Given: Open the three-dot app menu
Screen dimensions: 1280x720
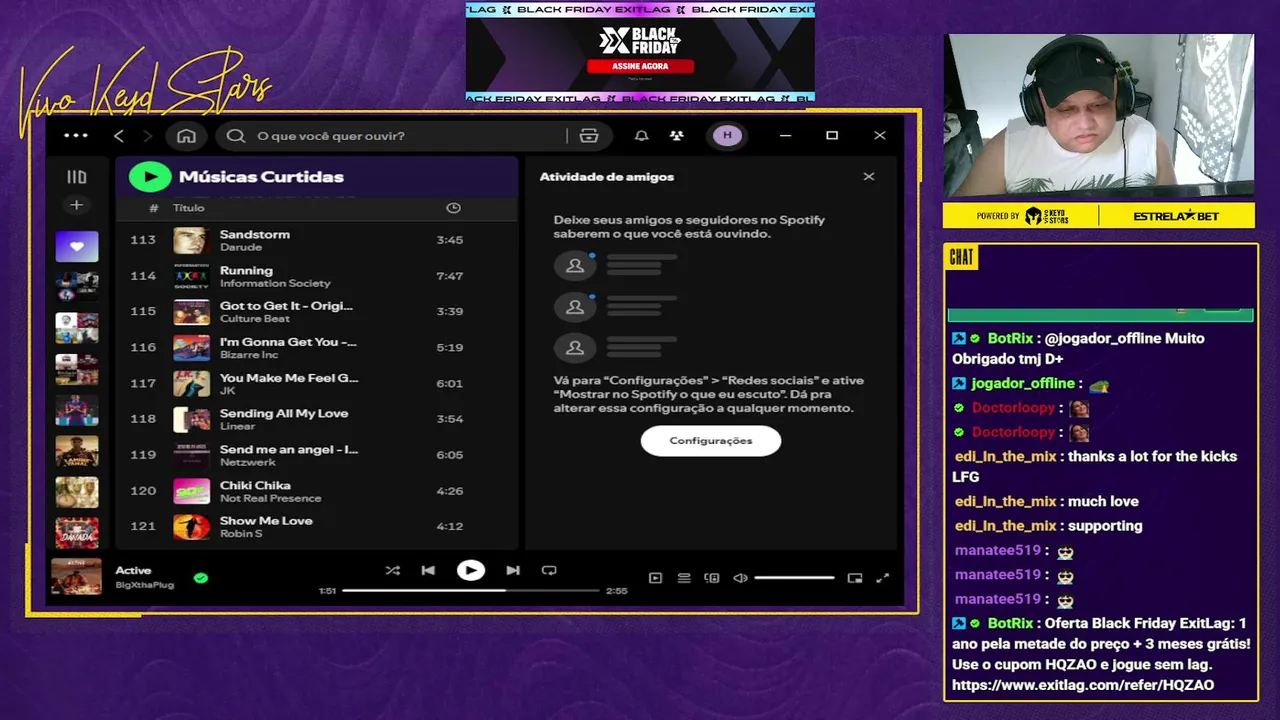Looking at the screenshot, I should pos(76,136).
